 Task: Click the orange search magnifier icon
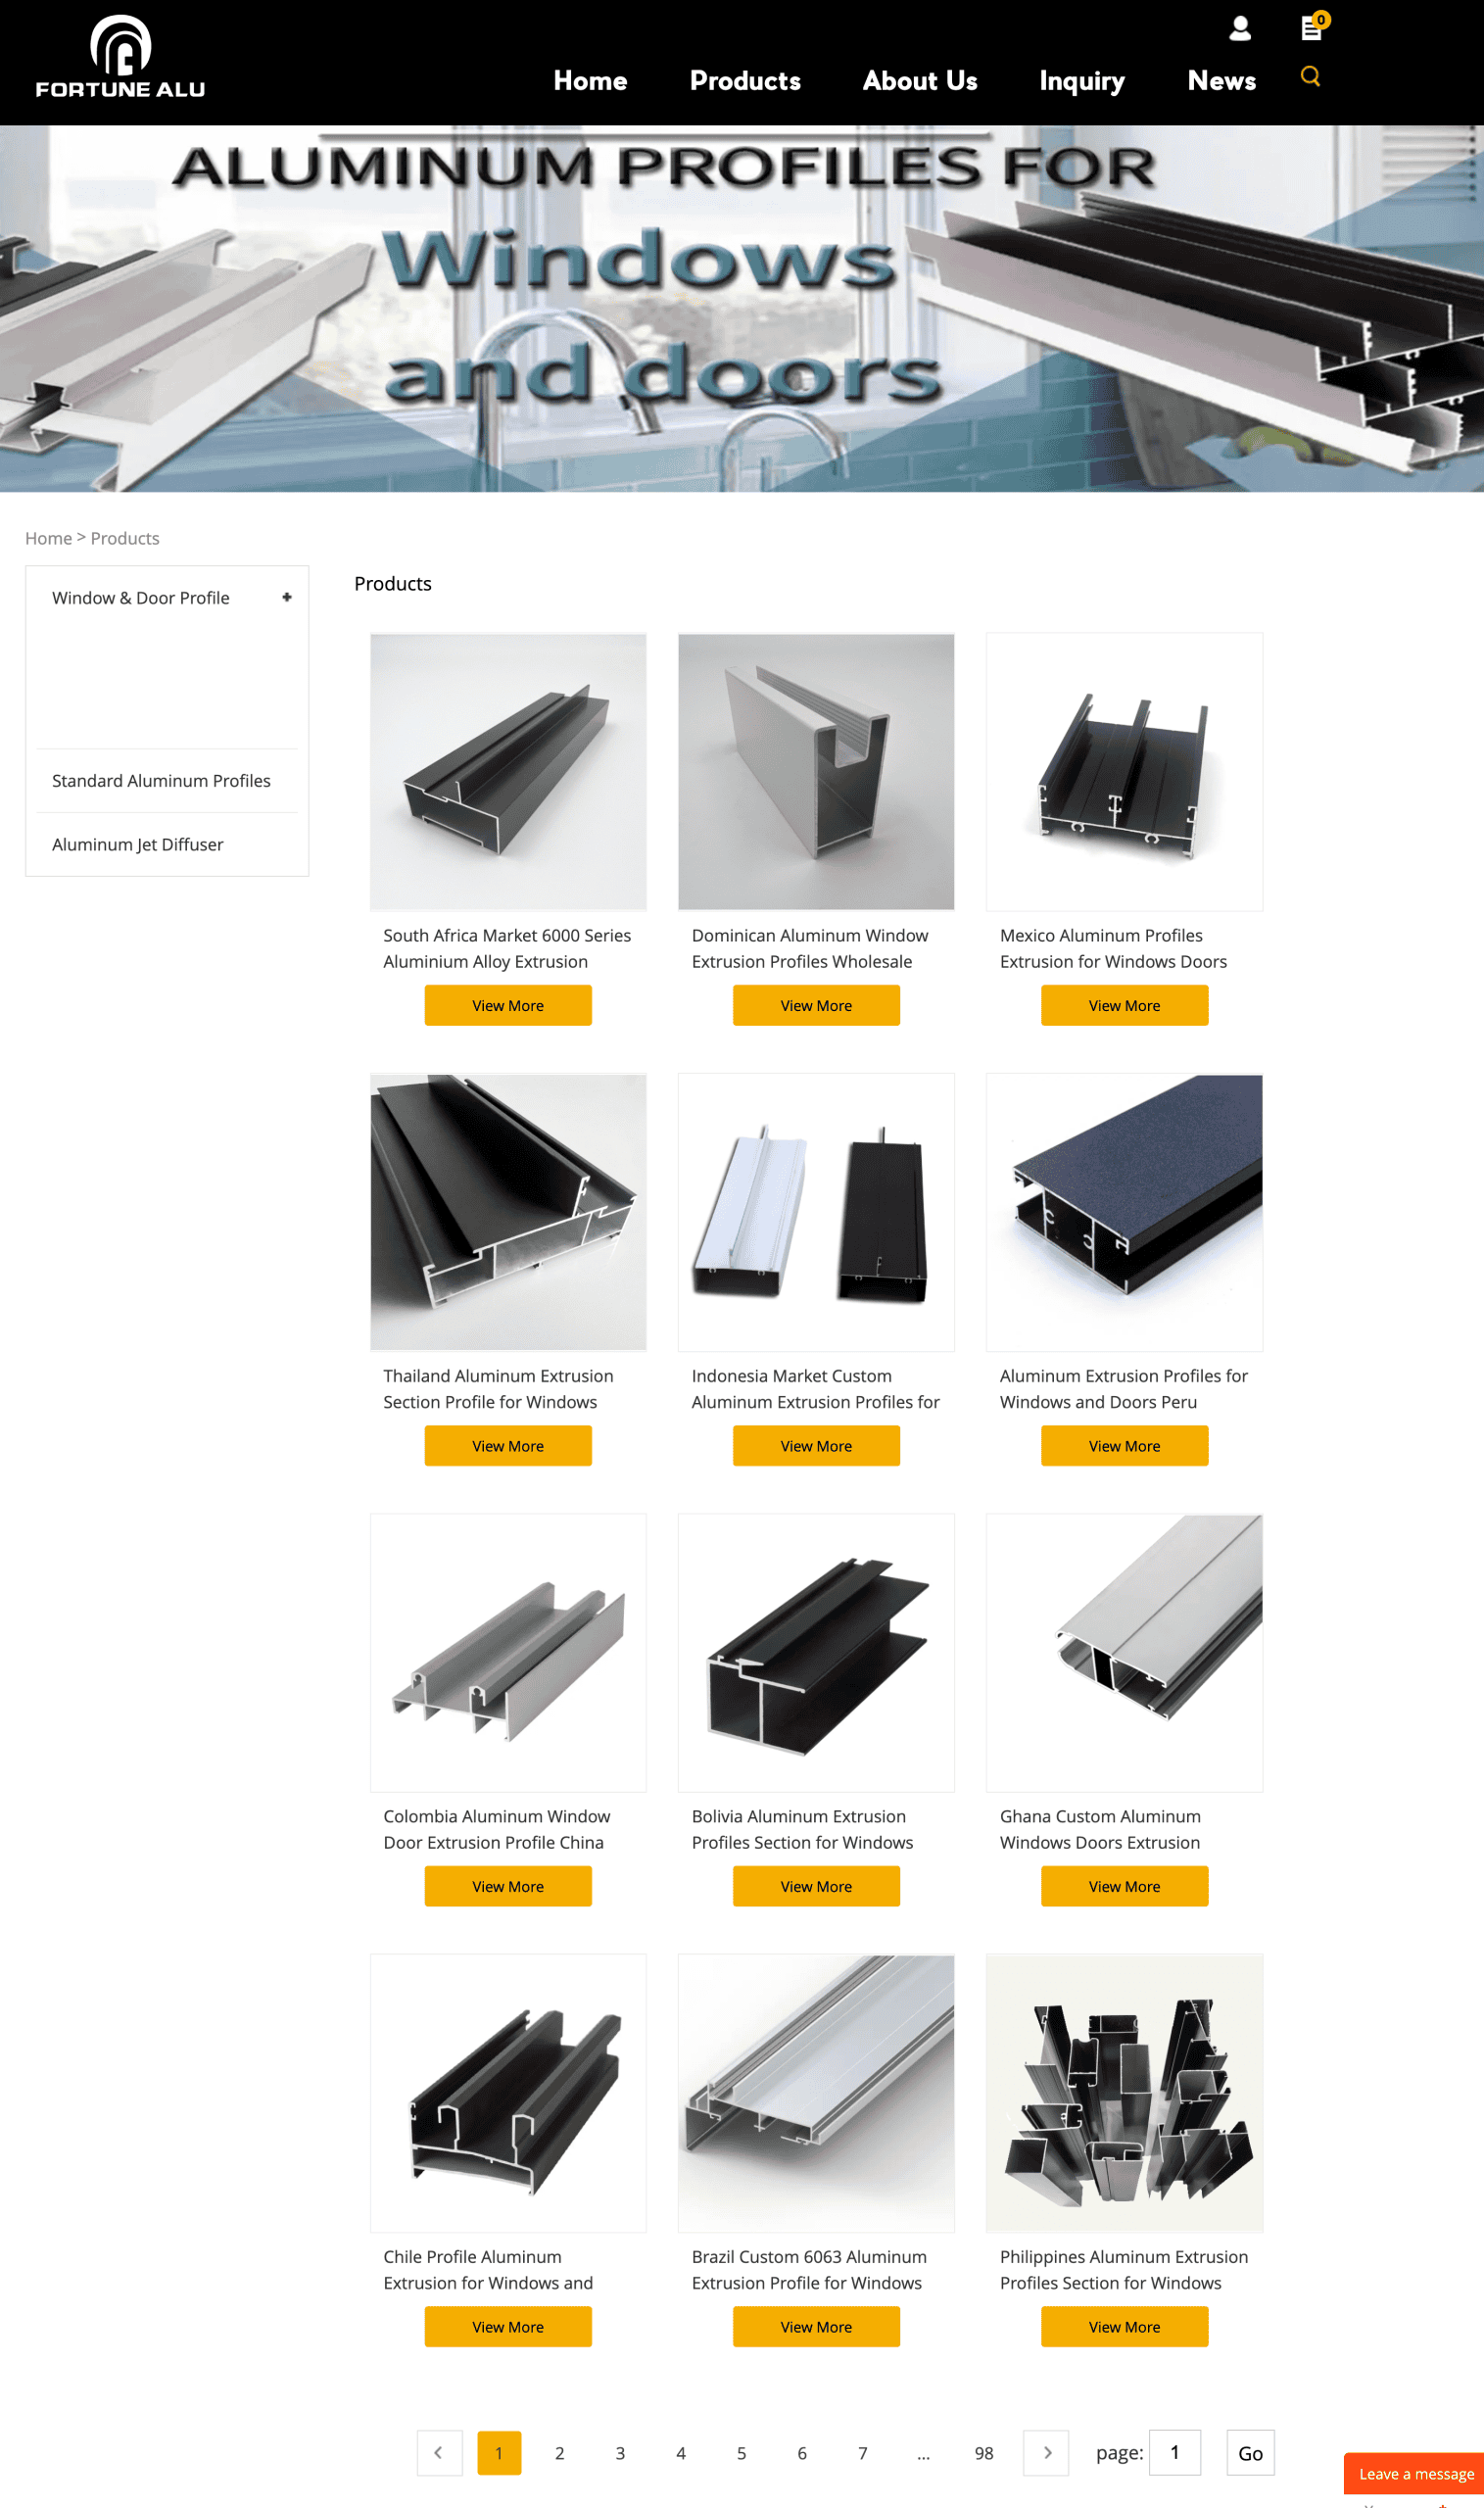[1310, 76]
